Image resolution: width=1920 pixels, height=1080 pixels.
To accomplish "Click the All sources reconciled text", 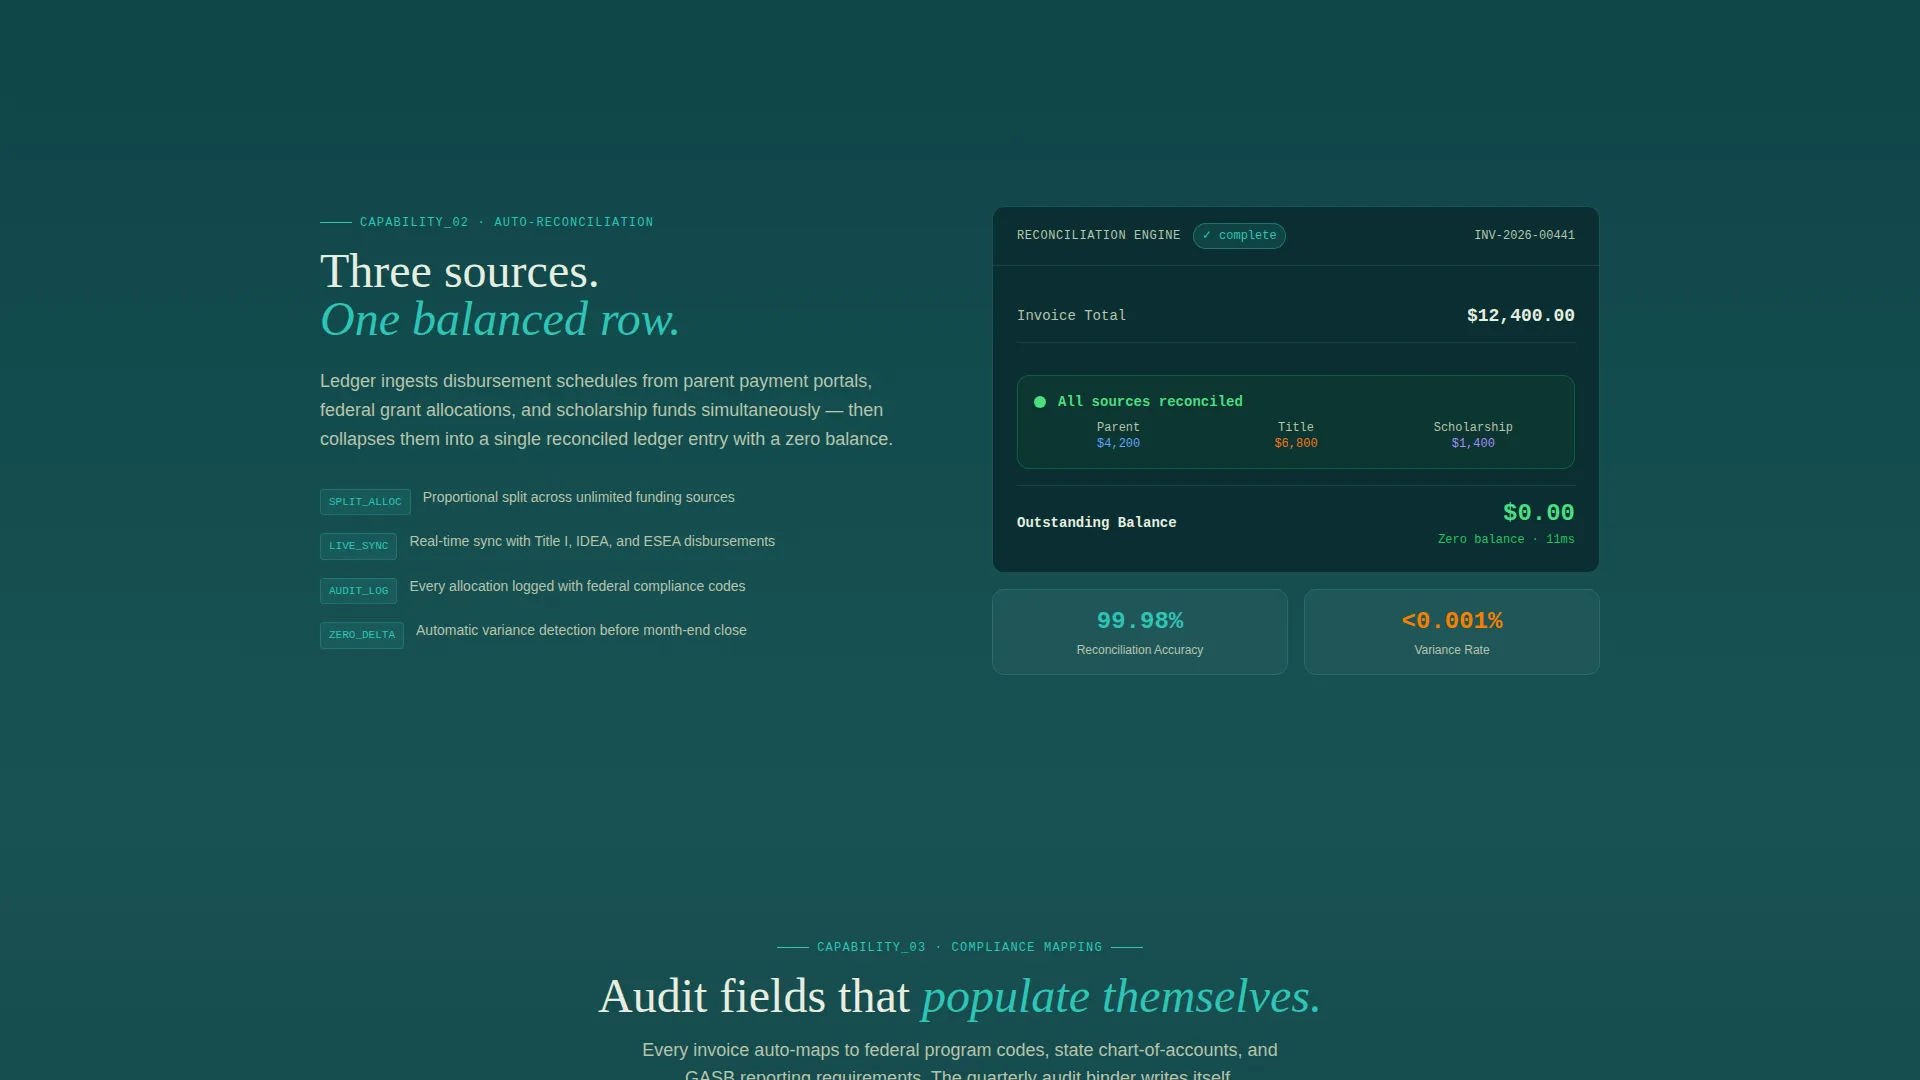I will 1150,402.
